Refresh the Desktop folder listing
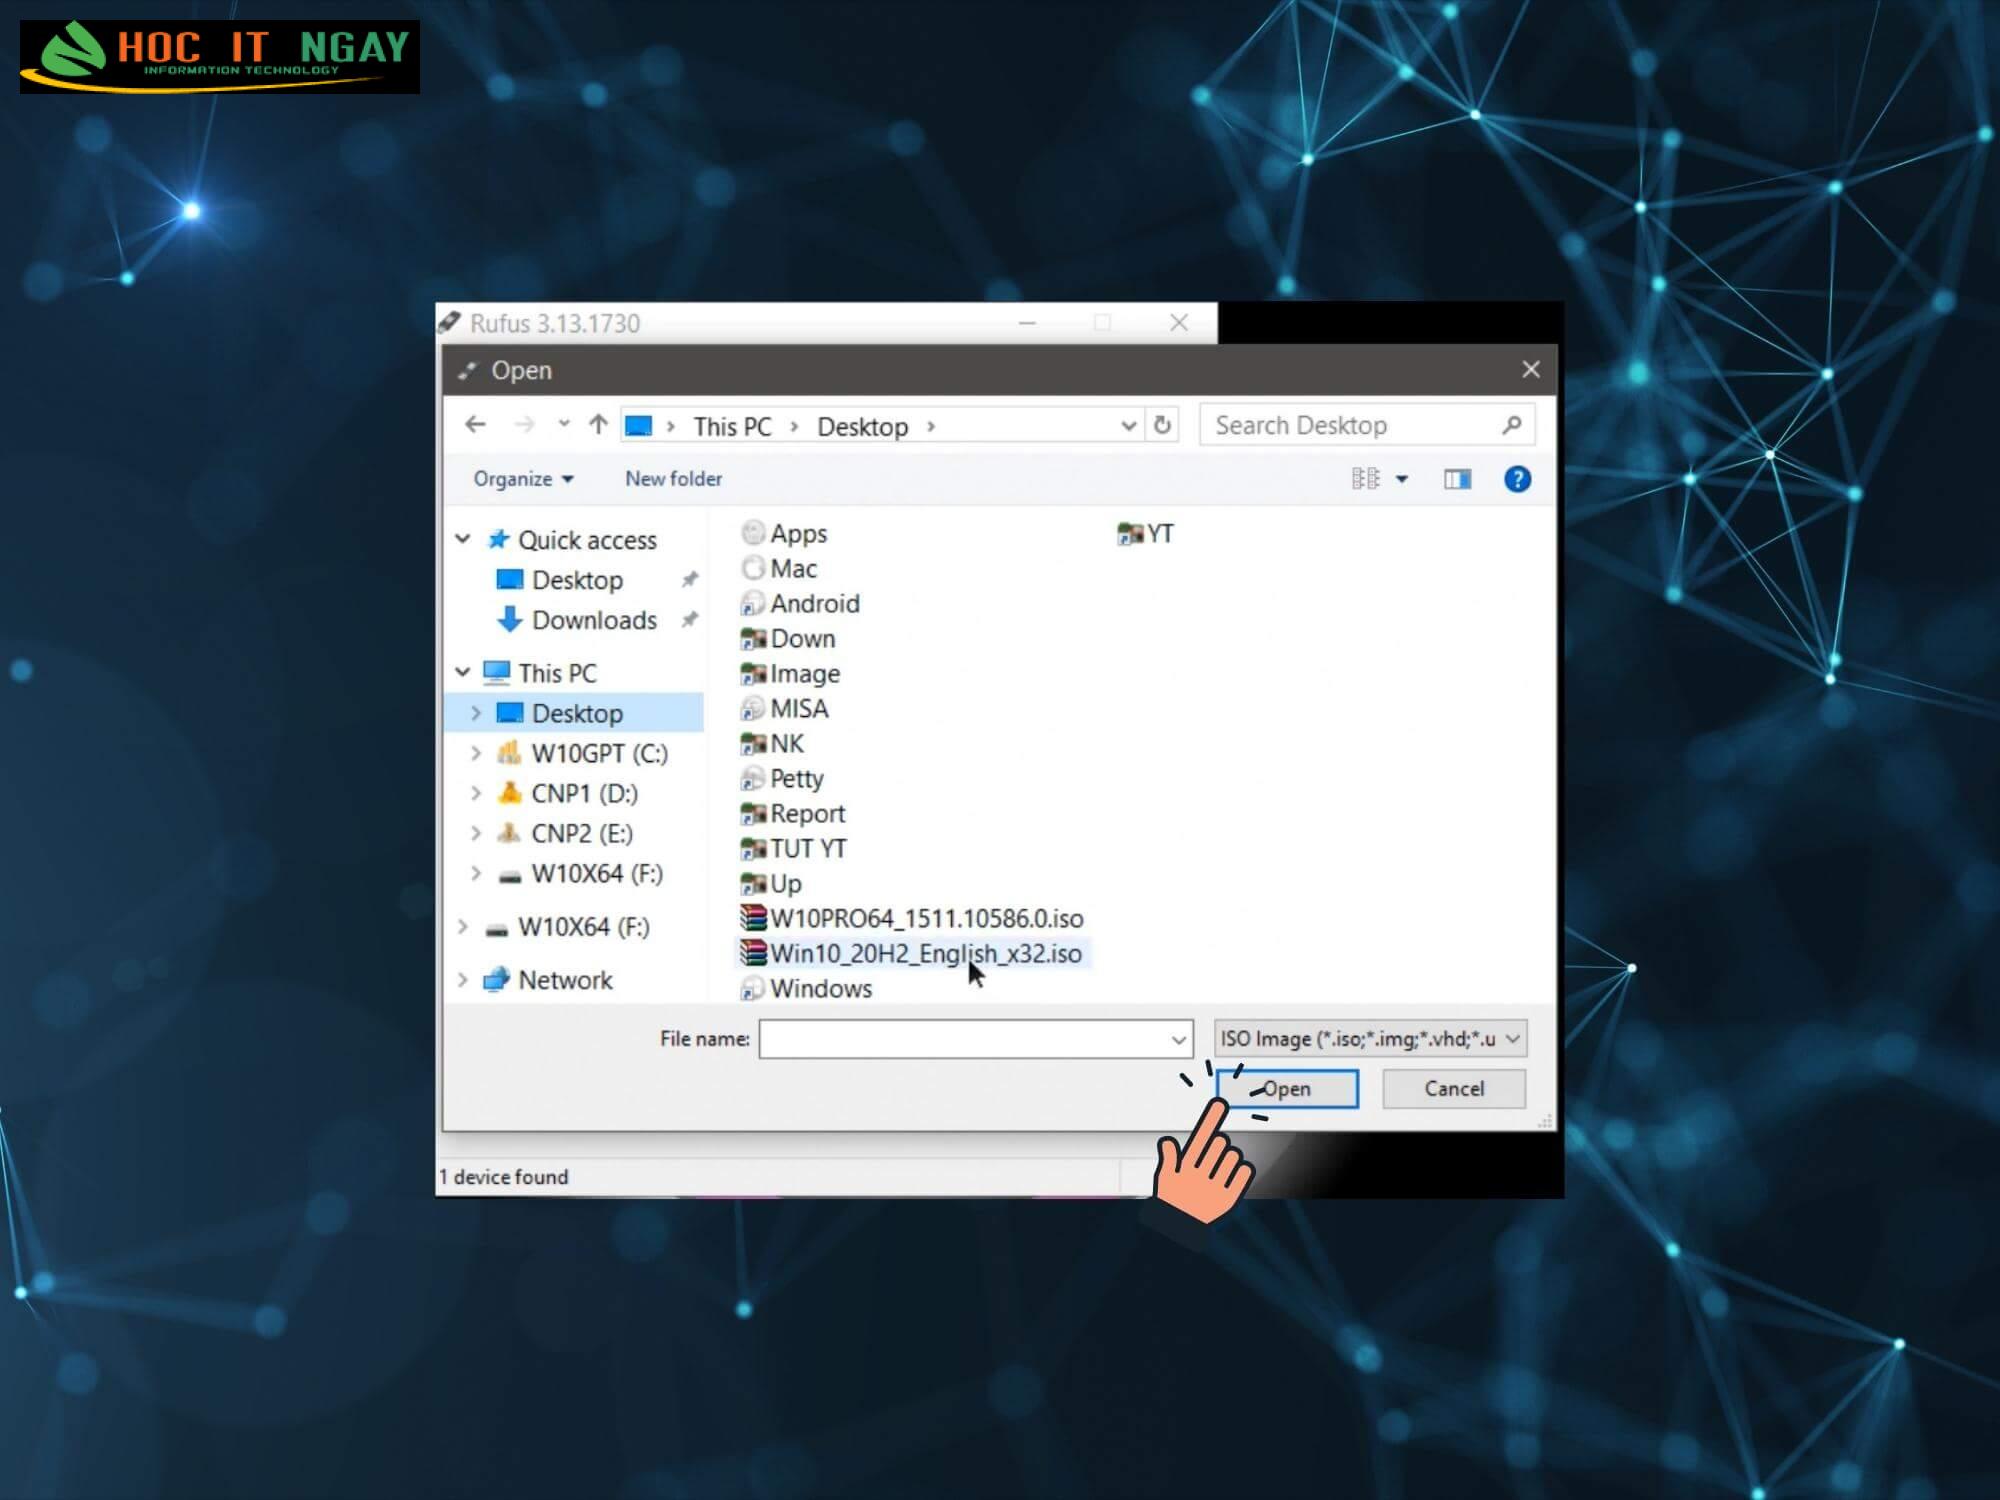 click(x=1162, y=425)
